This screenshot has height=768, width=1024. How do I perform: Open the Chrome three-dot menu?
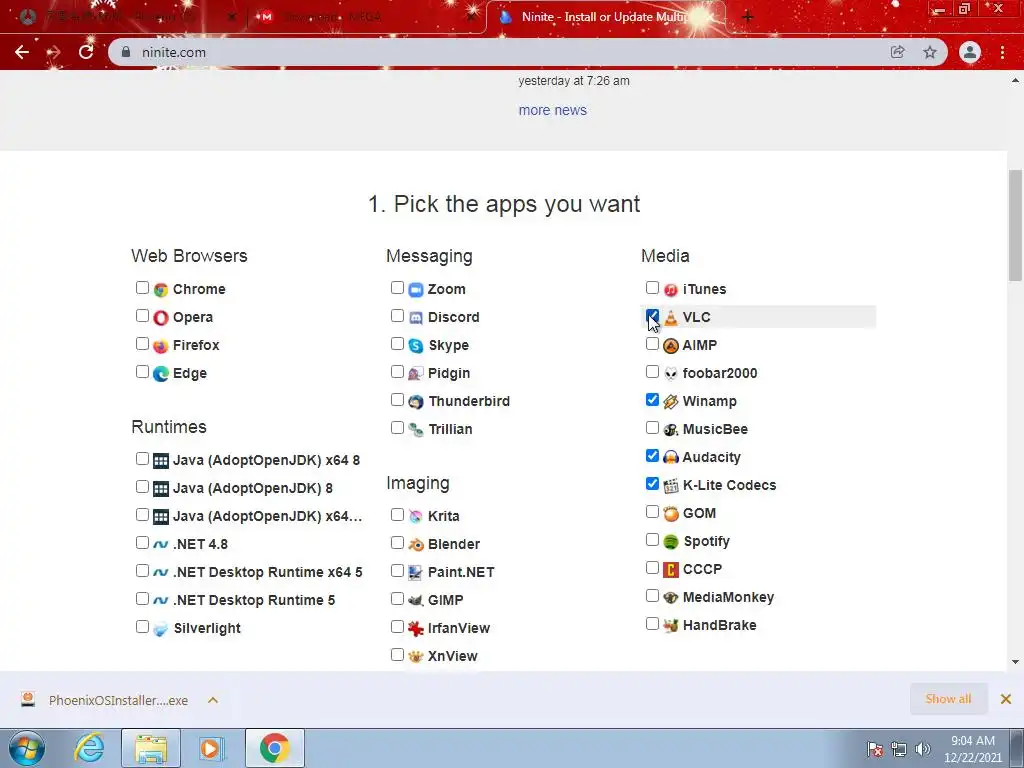pyautogui.click(x=1002, y=52)
